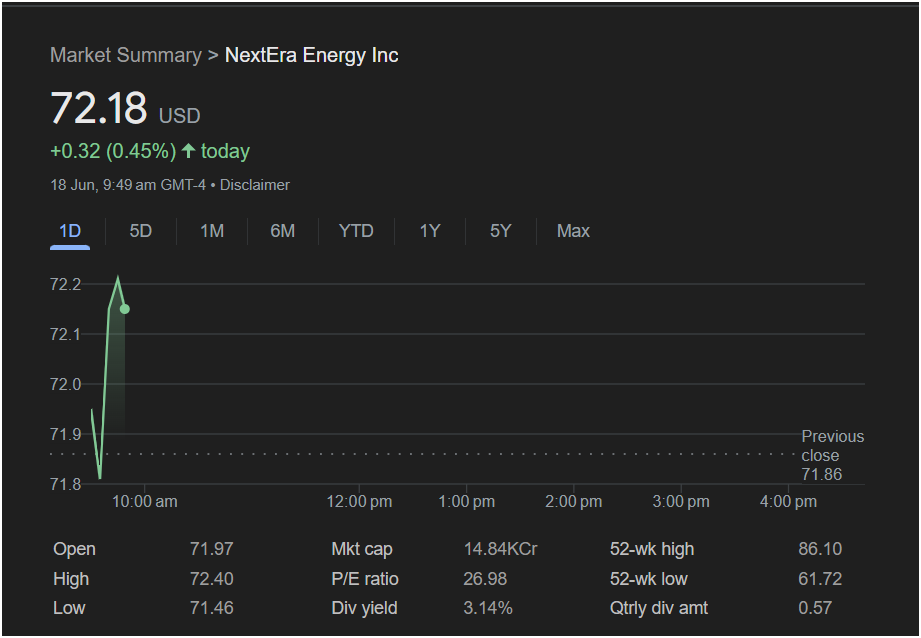Click the green up-arrow icon beside today

click(188, 151)
